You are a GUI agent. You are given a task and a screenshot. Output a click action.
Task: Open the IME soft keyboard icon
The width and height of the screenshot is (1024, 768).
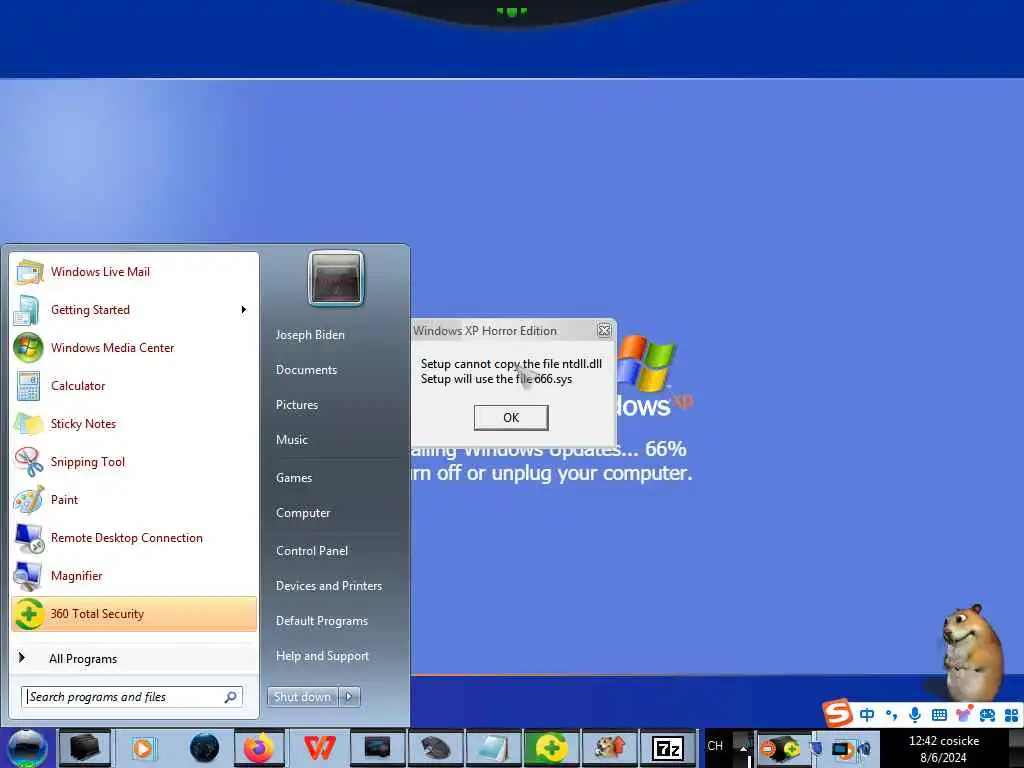939,715
